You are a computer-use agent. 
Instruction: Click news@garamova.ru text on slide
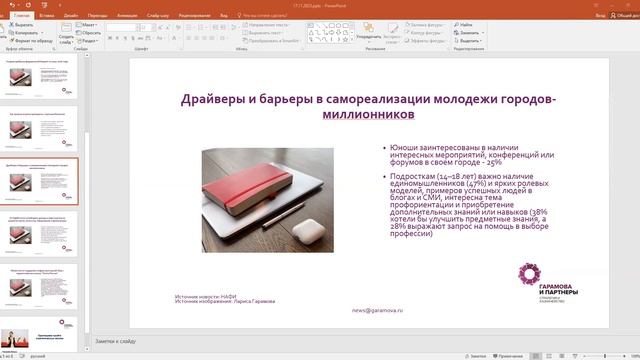point(377,310)
